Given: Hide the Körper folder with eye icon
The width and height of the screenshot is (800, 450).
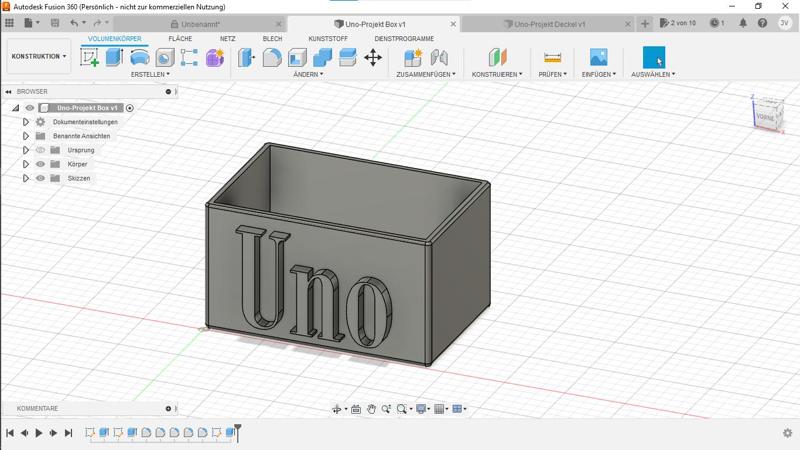Looking at the screenshot, I should (x=41, y=164).
